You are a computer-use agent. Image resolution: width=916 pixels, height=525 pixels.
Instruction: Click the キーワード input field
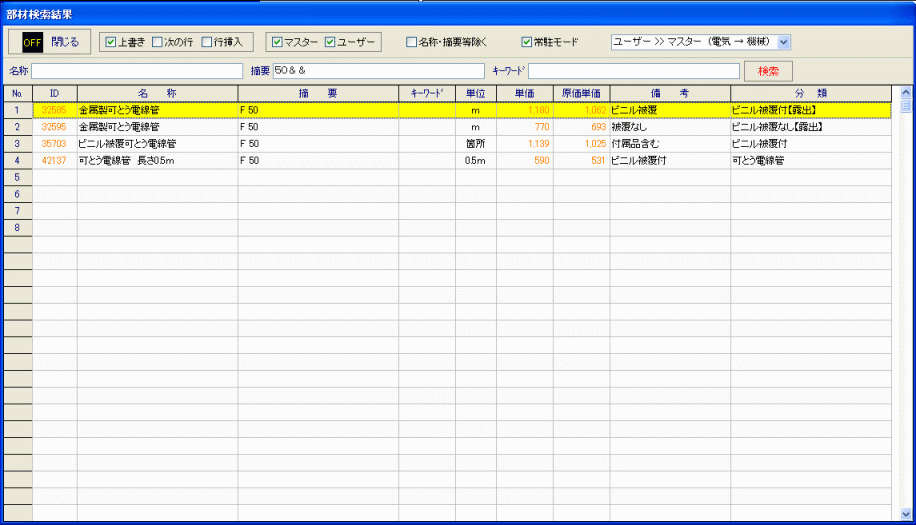(x=634, y=71)
